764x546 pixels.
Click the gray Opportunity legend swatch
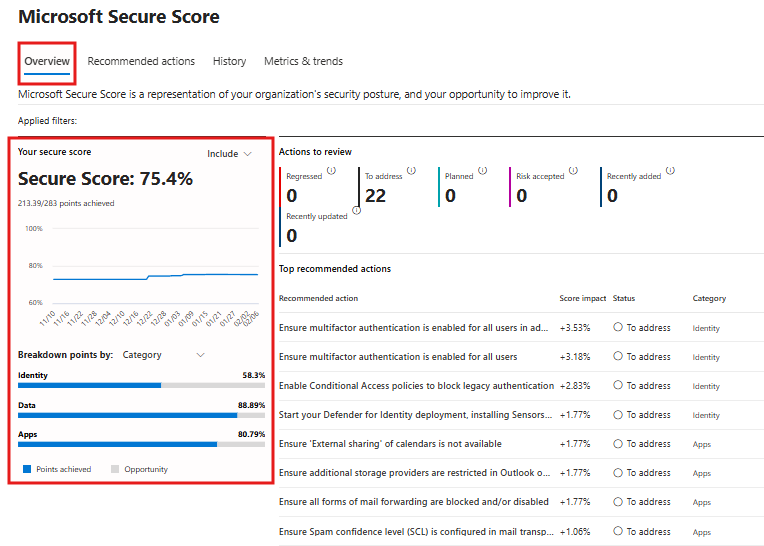tap(115, 469)
